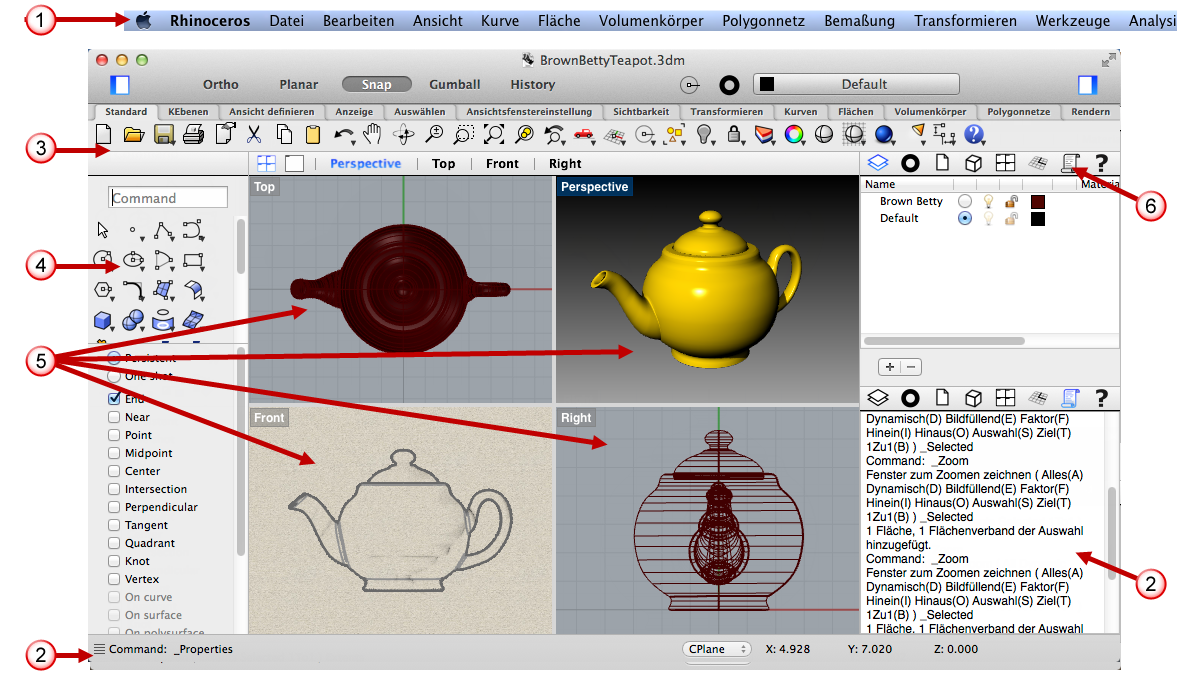
Task: Open the CPlane dropdown in status bar
Action: click(716, 649)
